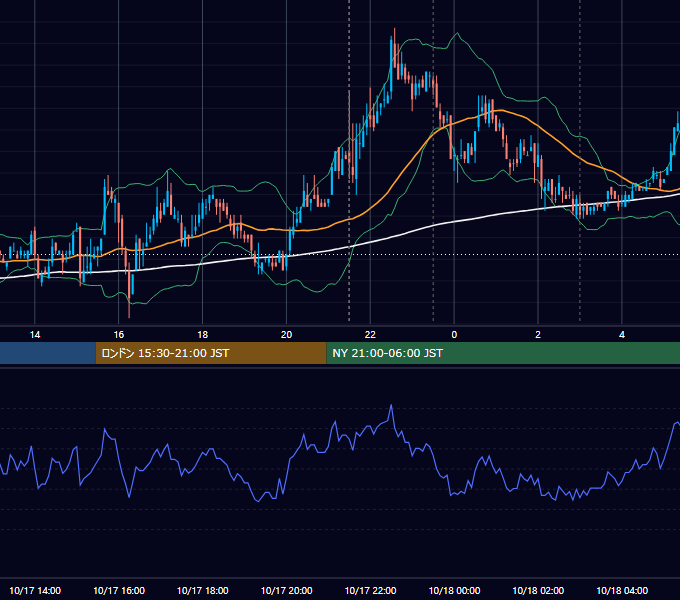Click the 4 hour axis label
Image resolution: width=680 pixels, height=600 pixels.
click(622, 335)
